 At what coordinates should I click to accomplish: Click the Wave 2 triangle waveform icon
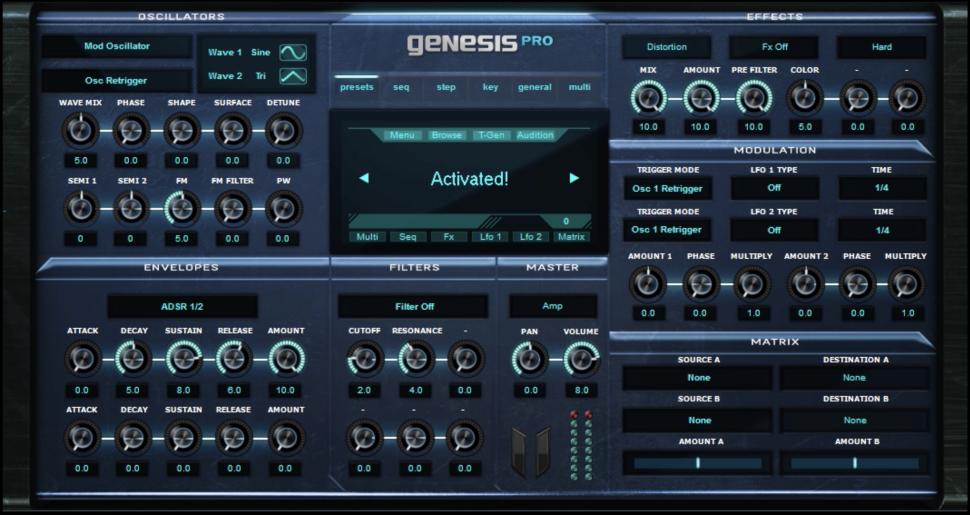coord(293,76)
